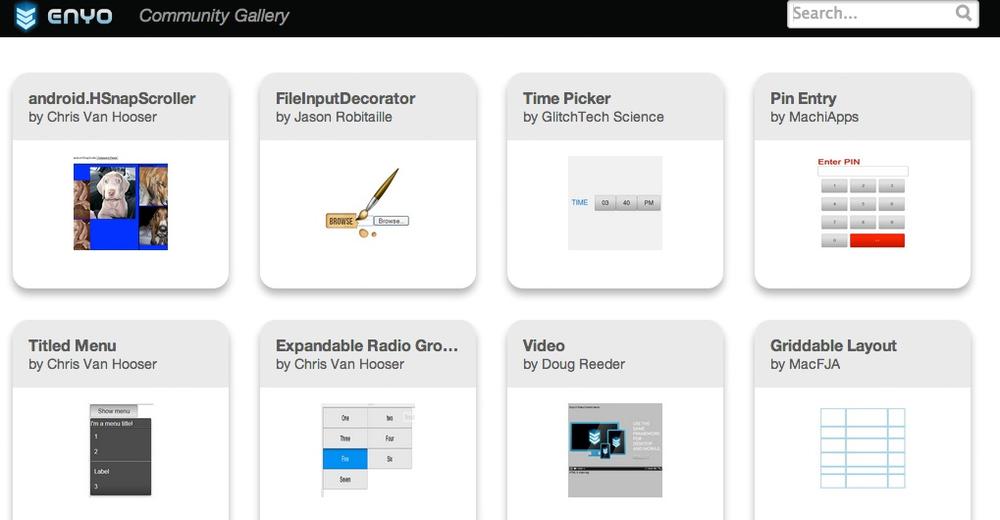This screenshot has height=520, width=1000.
Task: Open the Video component preview thumbnail
Action: point(615,450)
